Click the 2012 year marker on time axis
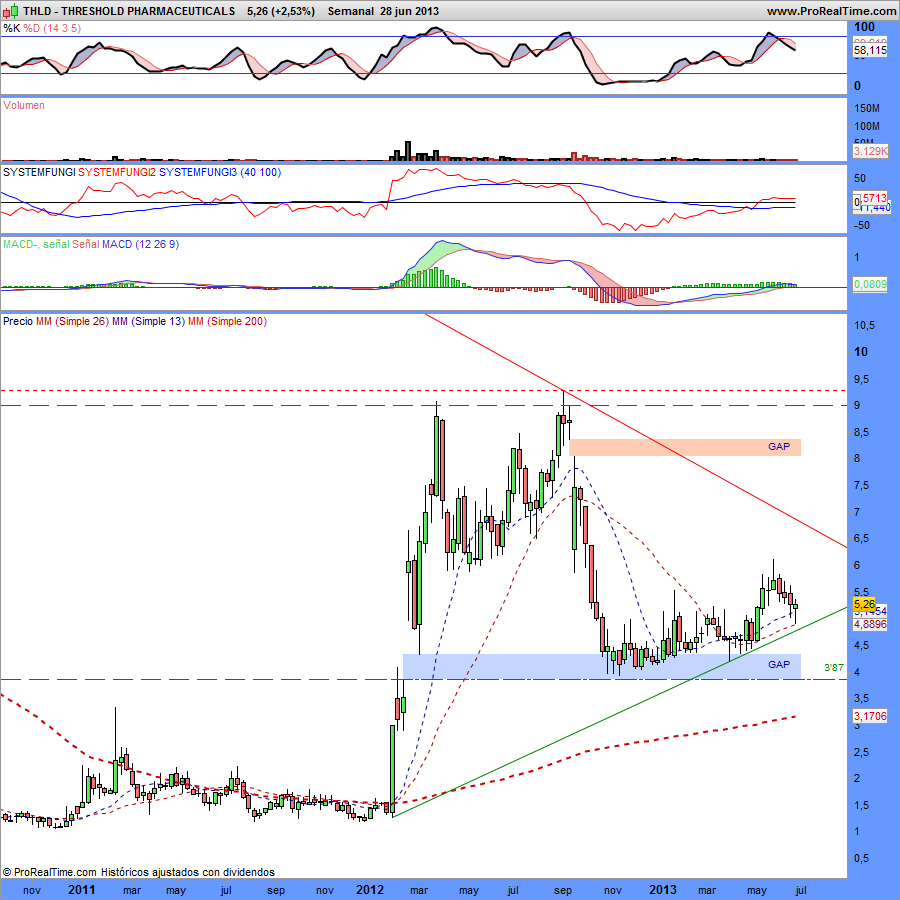 click(370, 890)
